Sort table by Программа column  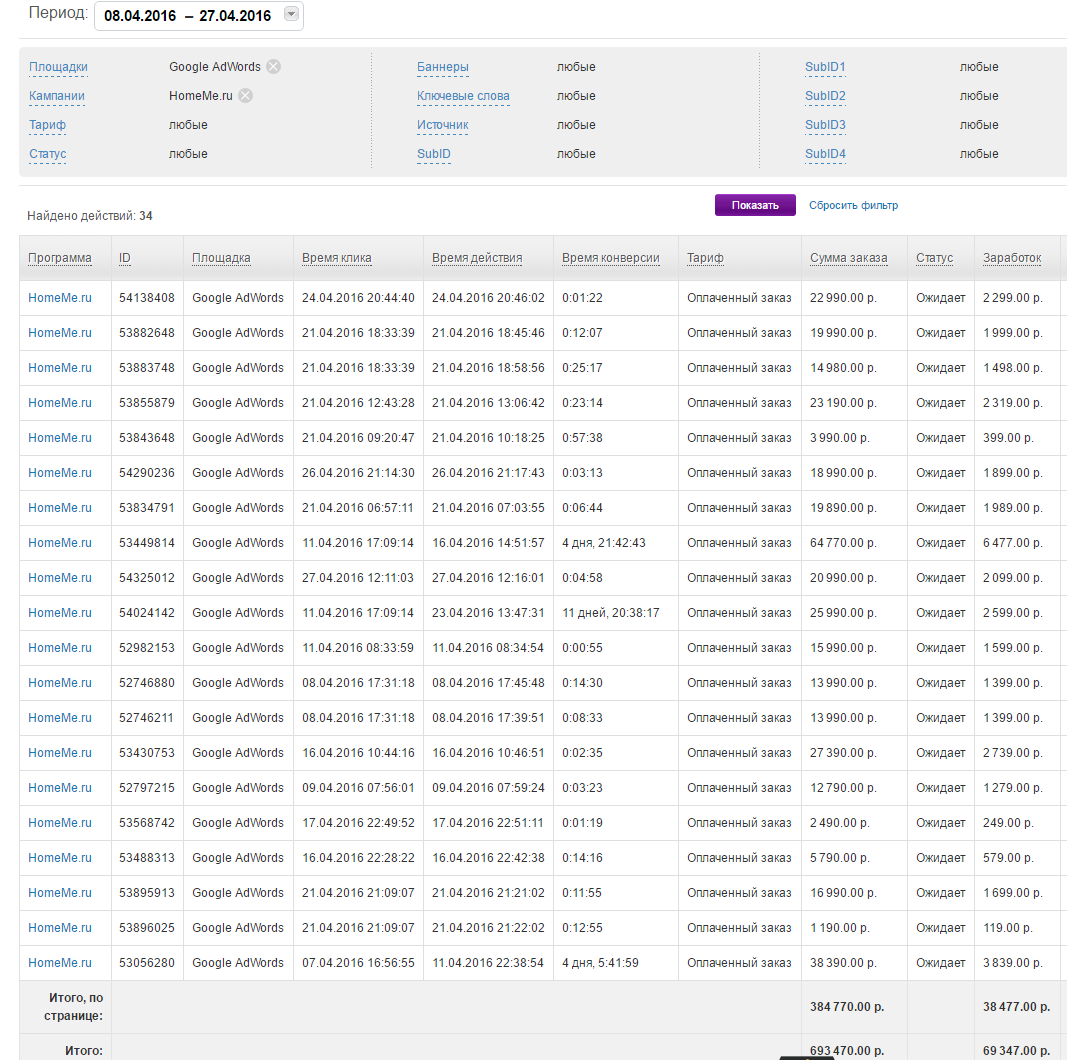tap(59, 258)
